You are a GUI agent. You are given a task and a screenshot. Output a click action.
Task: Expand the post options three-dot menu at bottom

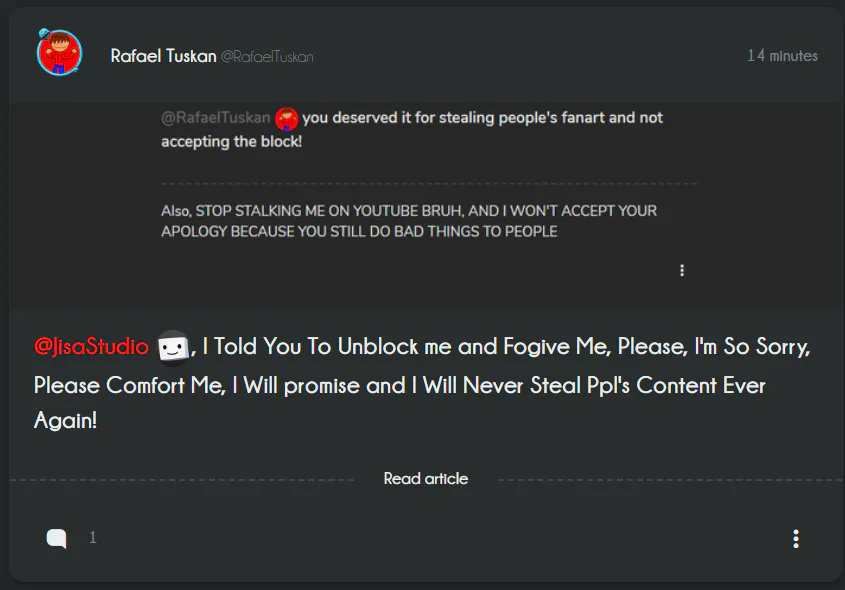[795, 539]
